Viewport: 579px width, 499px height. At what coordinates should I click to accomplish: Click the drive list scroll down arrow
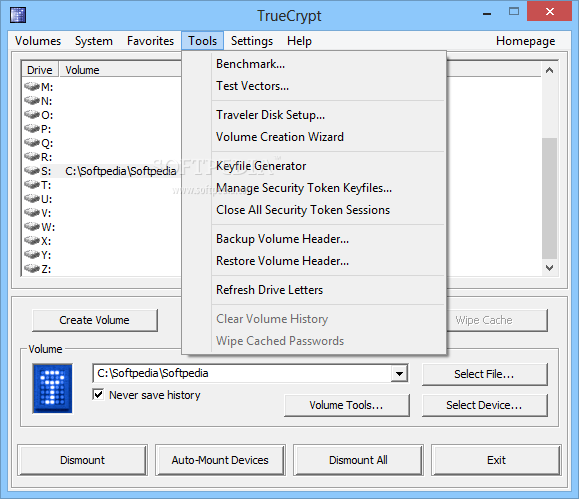click(x=549, y=268)
